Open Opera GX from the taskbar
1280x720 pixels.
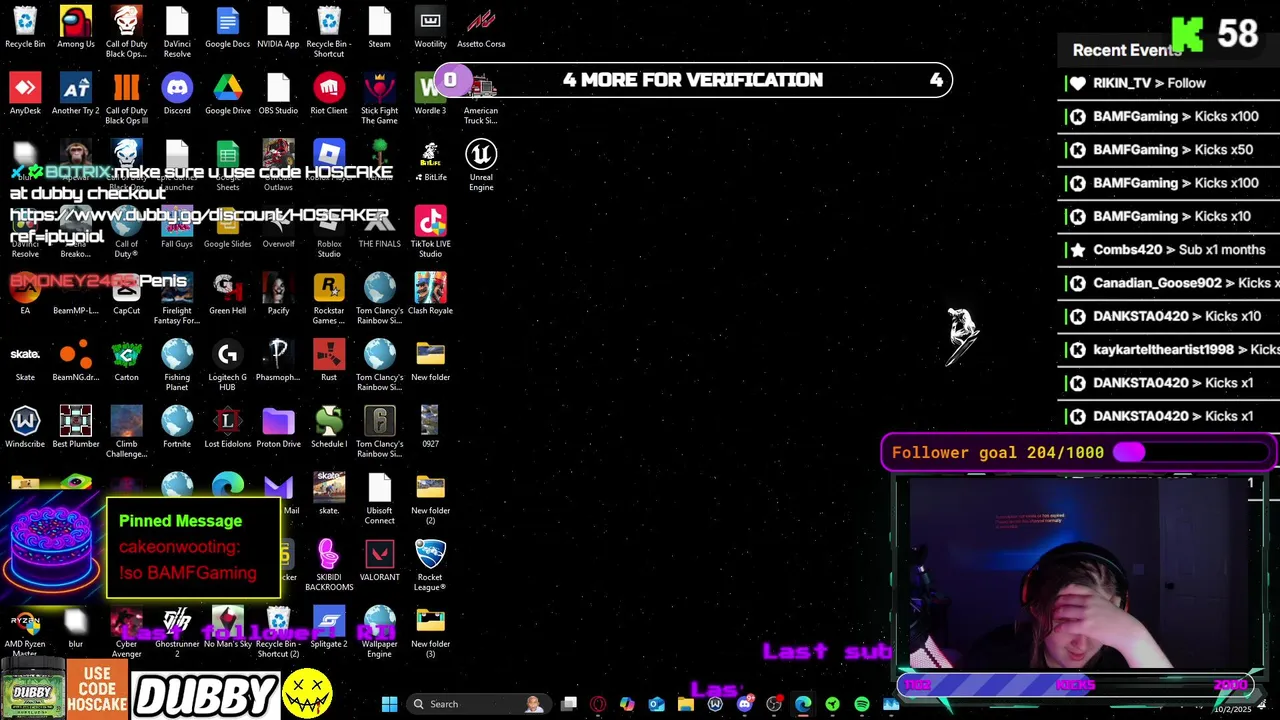tap(598, 704)
